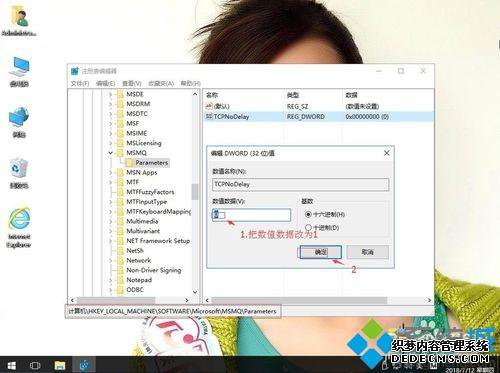The width and height of the screenshot is (500, 373).
Task: Expand the Multimedia tree node
Action: [110, 221]
